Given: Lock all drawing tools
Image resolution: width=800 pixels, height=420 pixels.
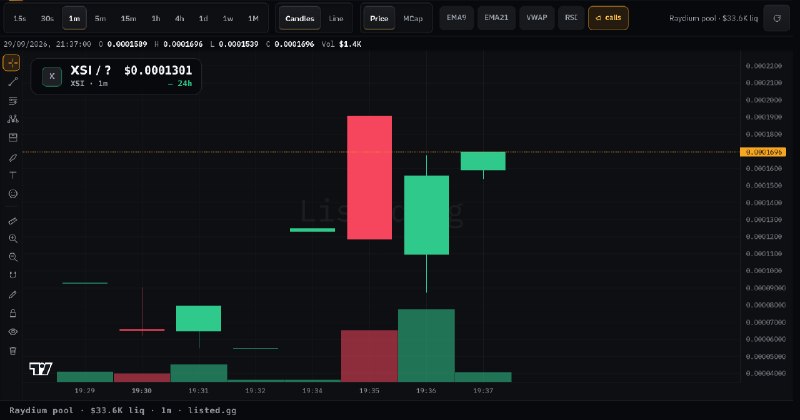Looking at the screenshot, I should click(13, 313).
